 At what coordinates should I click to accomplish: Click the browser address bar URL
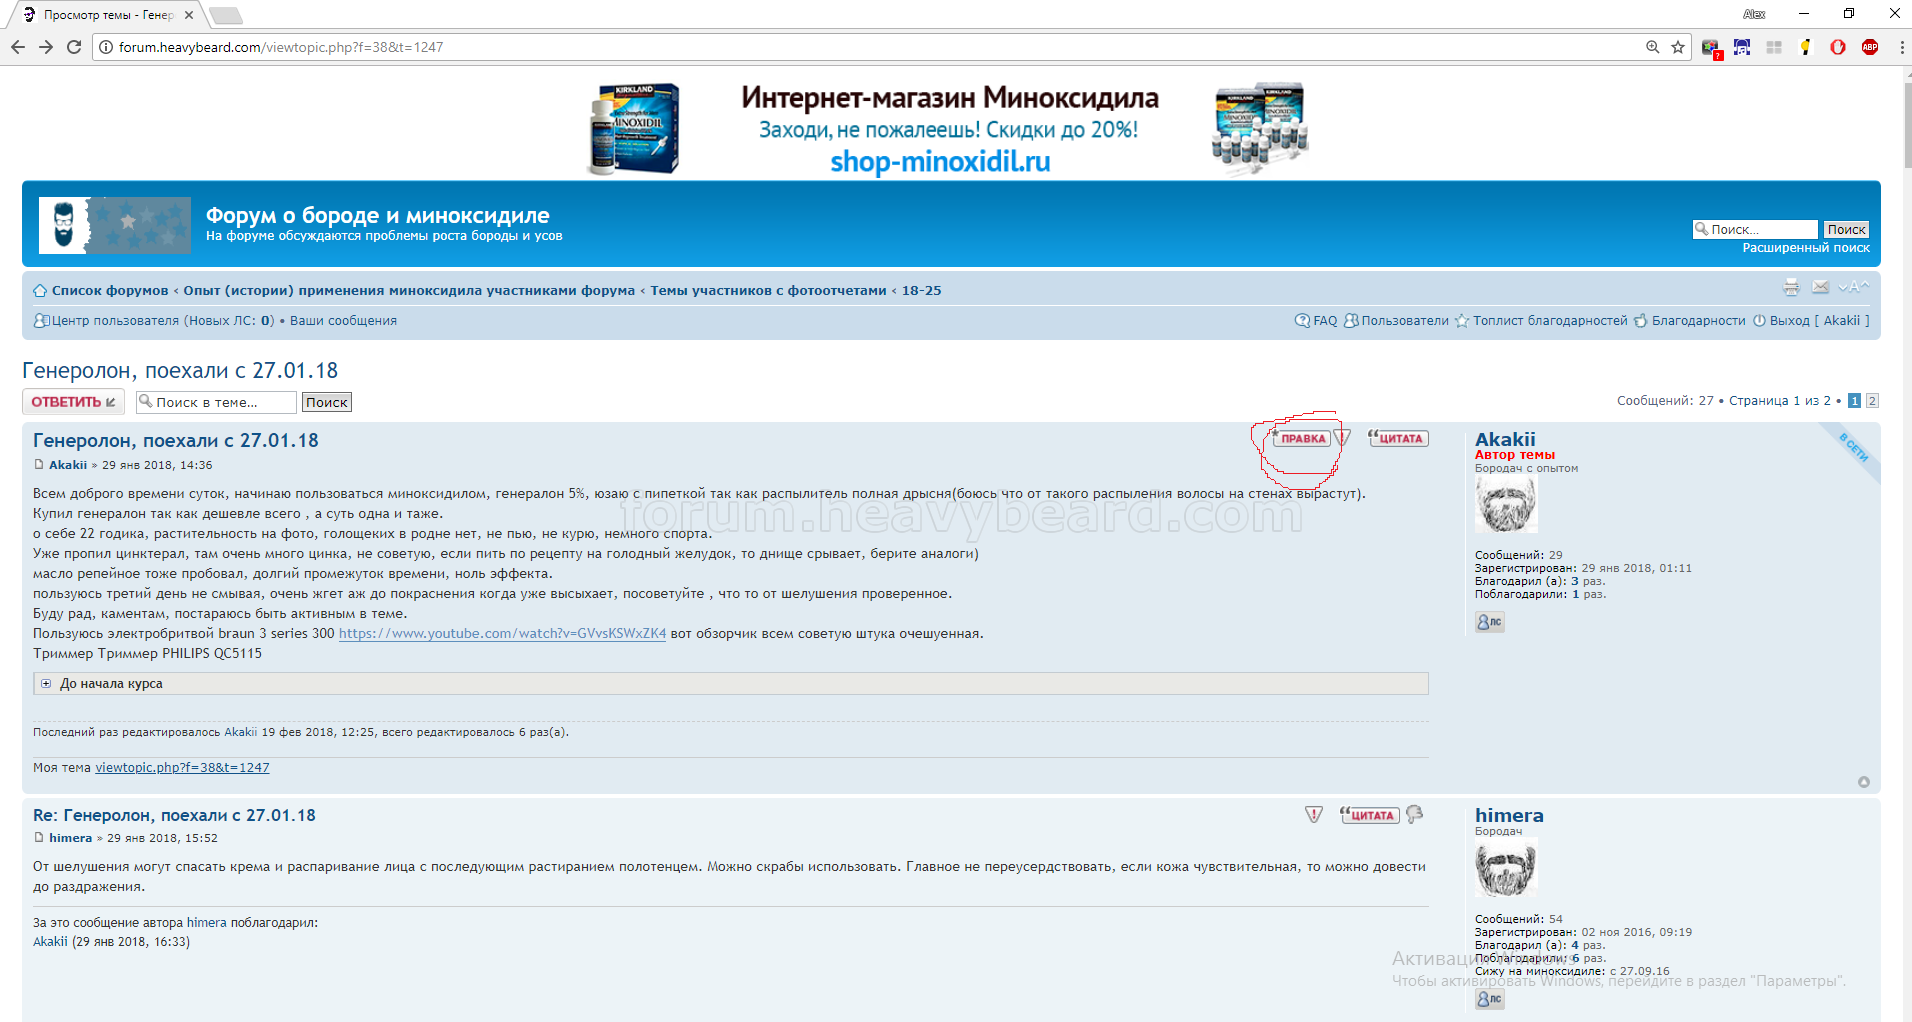point(281,47)
